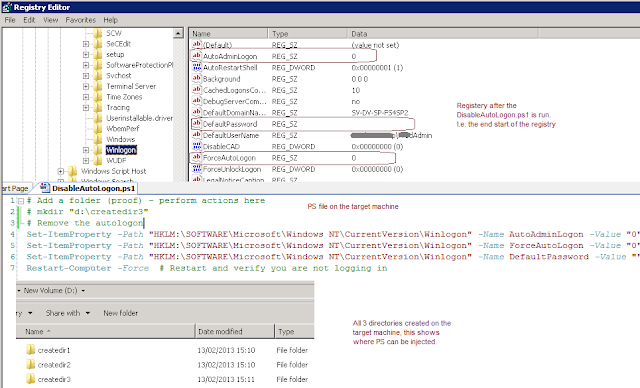Open the Favorites menu
The image size is (640, 388).
tap(80, 20)
